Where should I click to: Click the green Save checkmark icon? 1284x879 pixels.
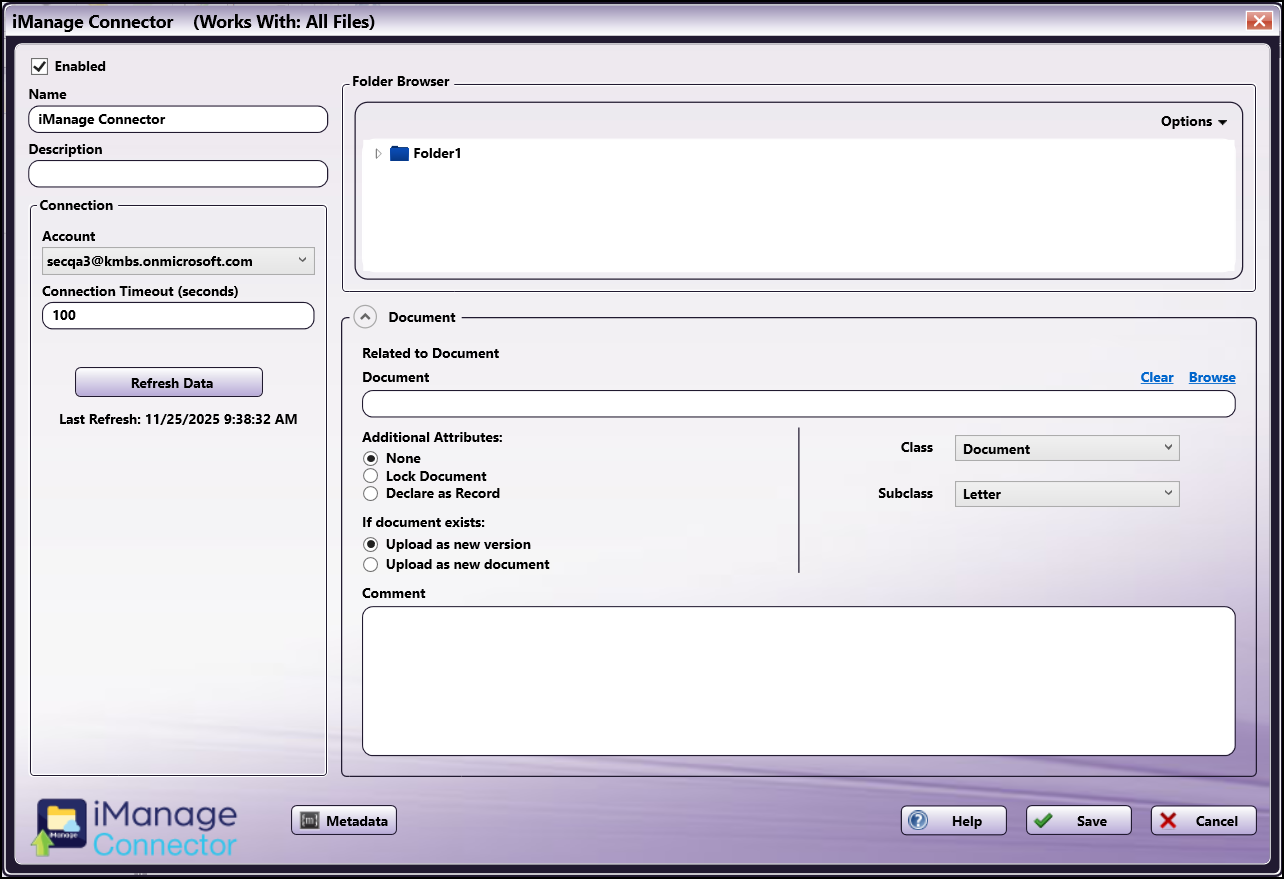pos(1043,820)
